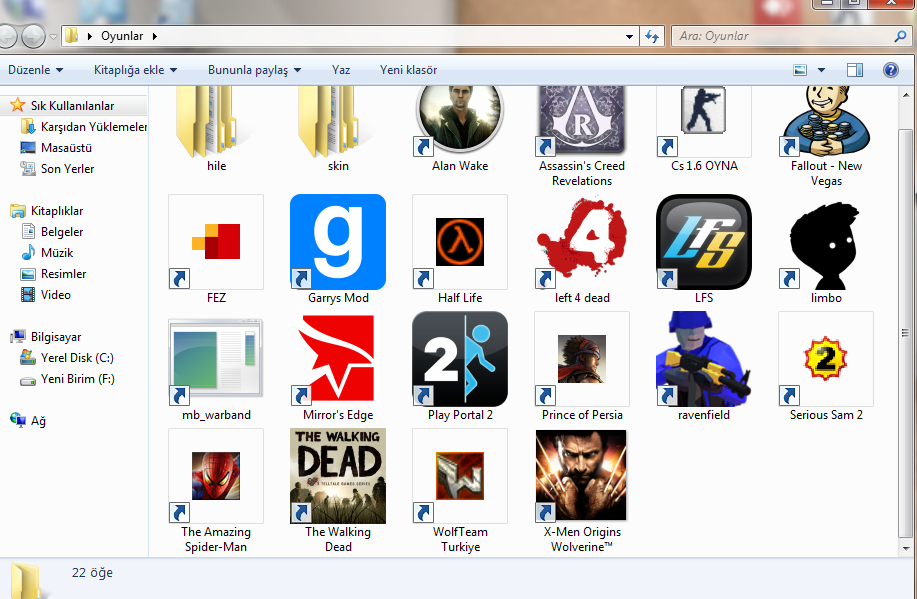
Task: Click Yaz in the toolbar
Action: 341,70
